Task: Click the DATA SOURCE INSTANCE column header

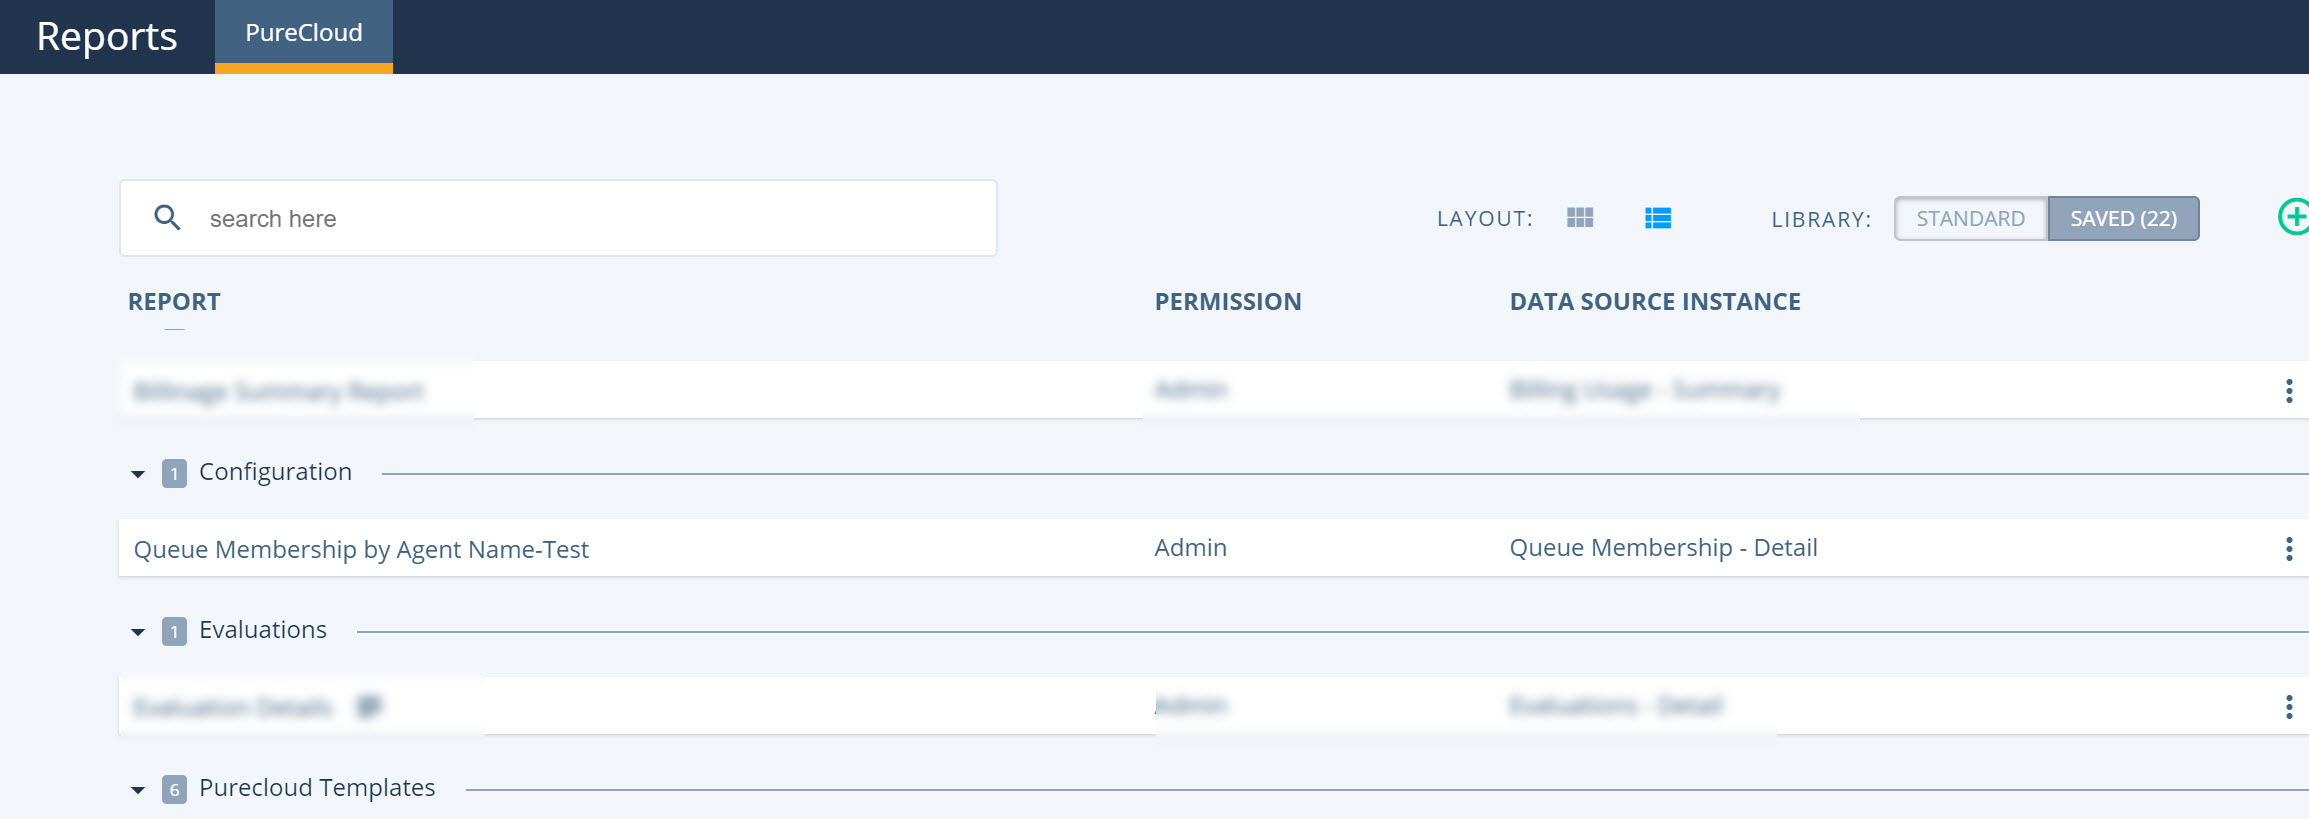Action: 1655,301
